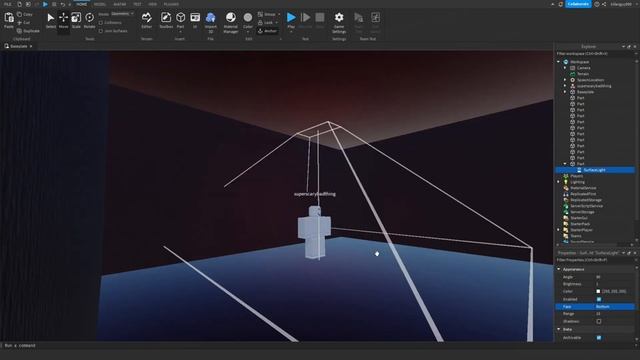Collapse the Appearance properties section

pos(558,269)
